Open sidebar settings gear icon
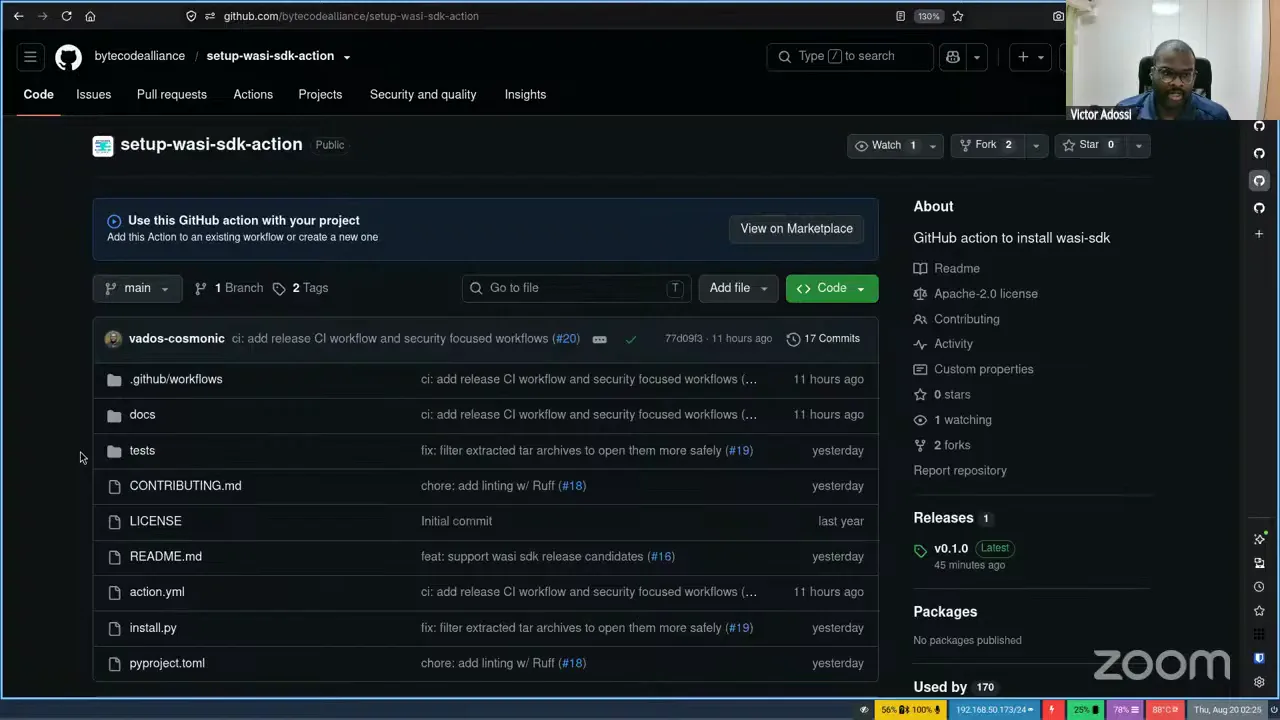1280x720 pixels. pyautogui.click(x=1259, y=682)
